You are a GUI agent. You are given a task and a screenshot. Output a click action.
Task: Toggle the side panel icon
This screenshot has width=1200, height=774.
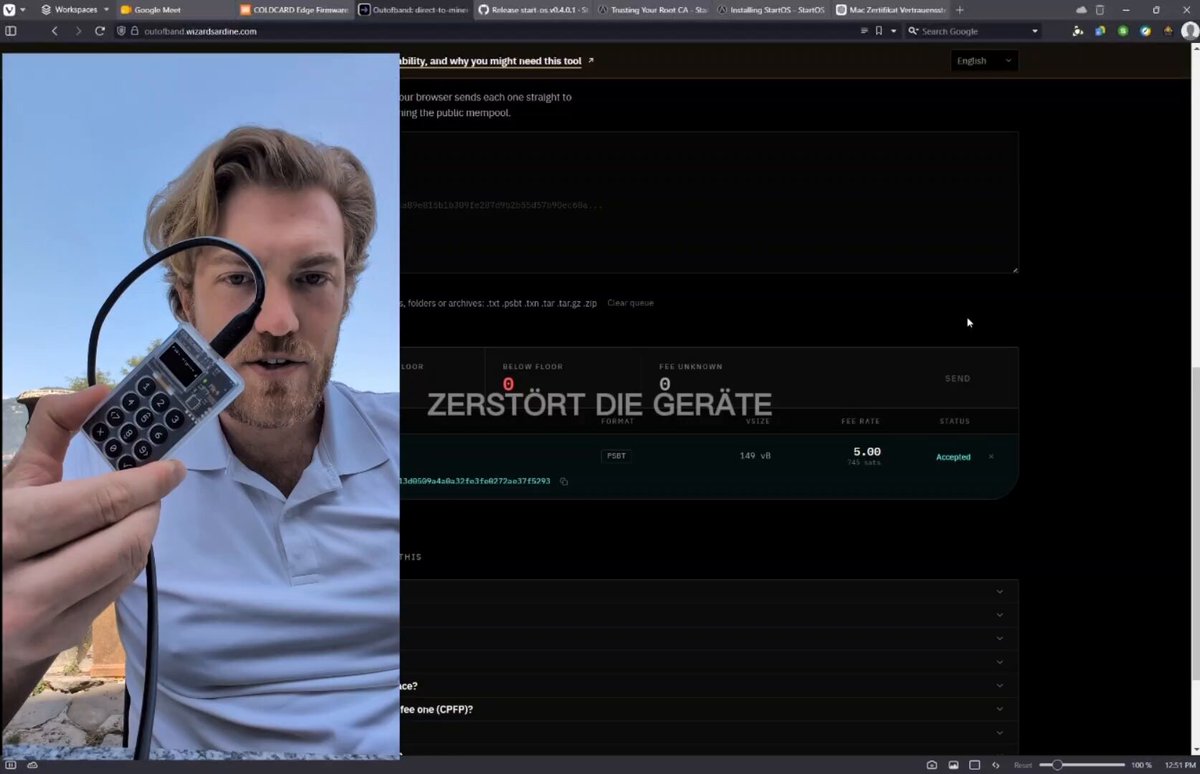[x=11, y=31]
